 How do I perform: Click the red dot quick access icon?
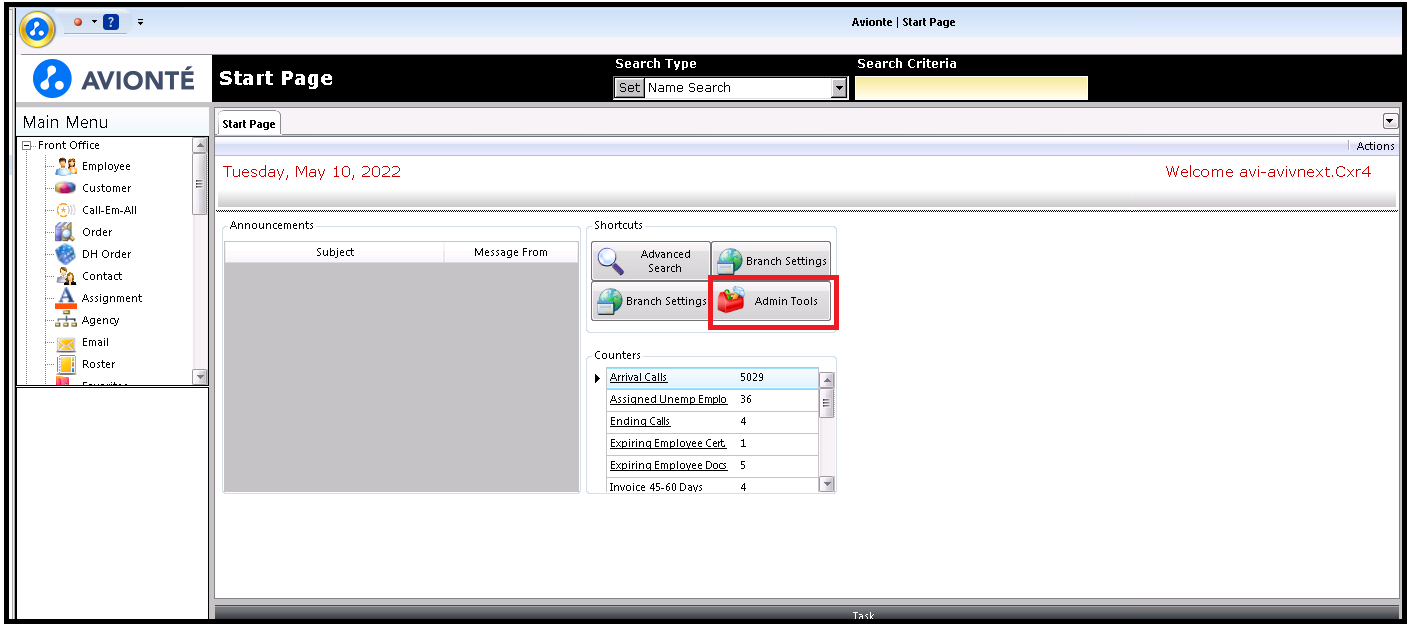pos(78,21)
